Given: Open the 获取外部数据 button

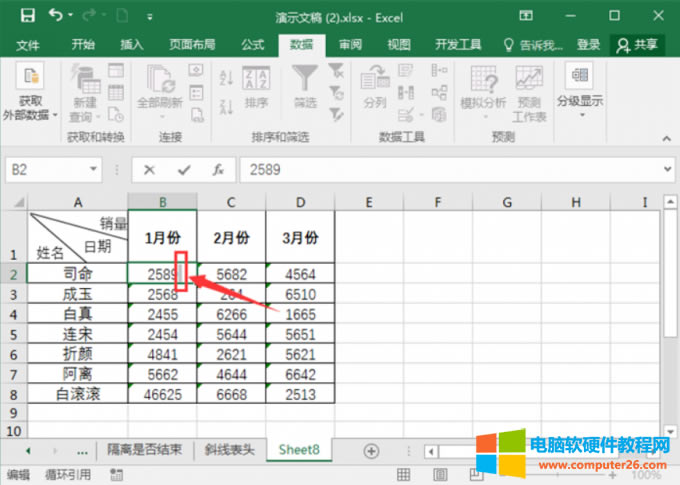Looking at the screenshot, I should [30, 94].
